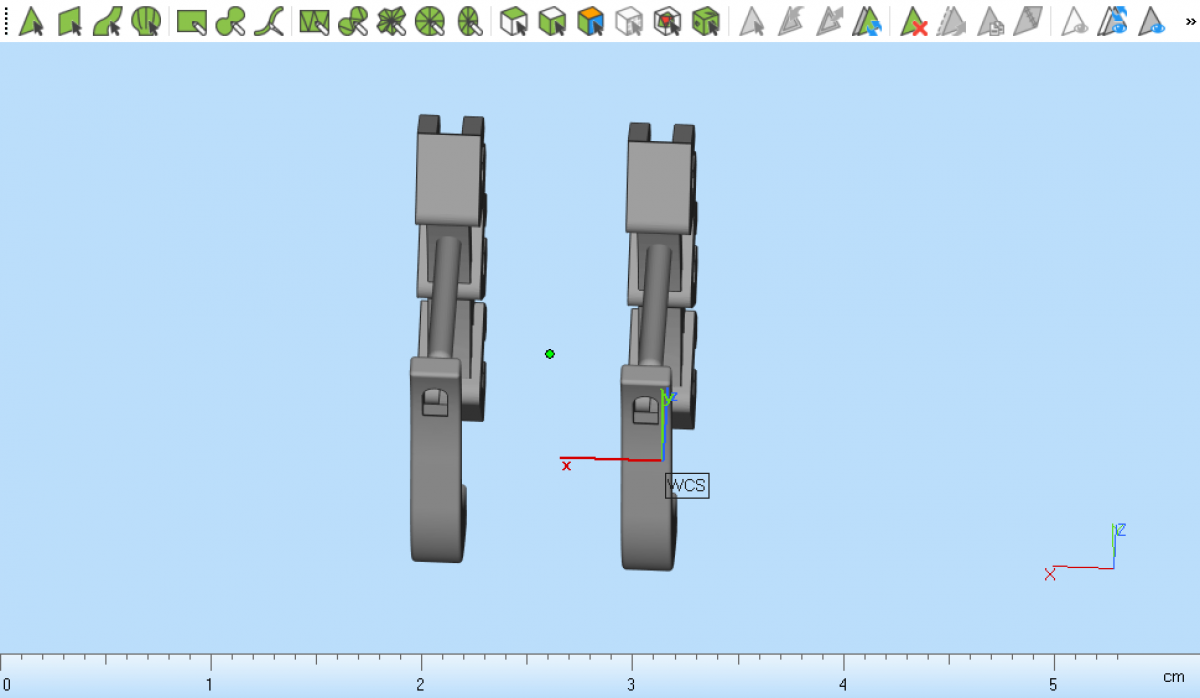The height and width of the screenshot is (698, 1200).
Task: Activate the green rectangle brush tool
Action: 191,21
